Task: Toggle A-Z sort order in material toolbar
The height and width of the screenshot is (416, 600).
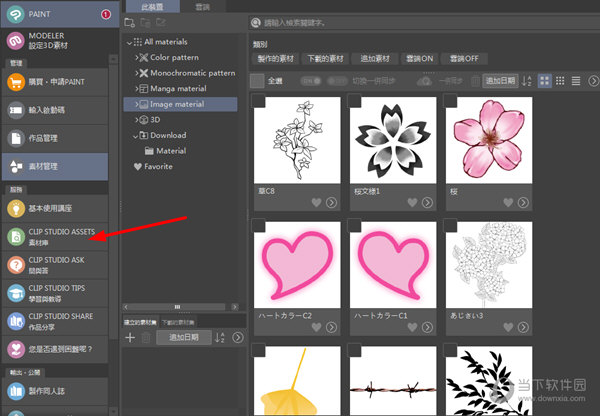Action: click(x=527, y=81)
